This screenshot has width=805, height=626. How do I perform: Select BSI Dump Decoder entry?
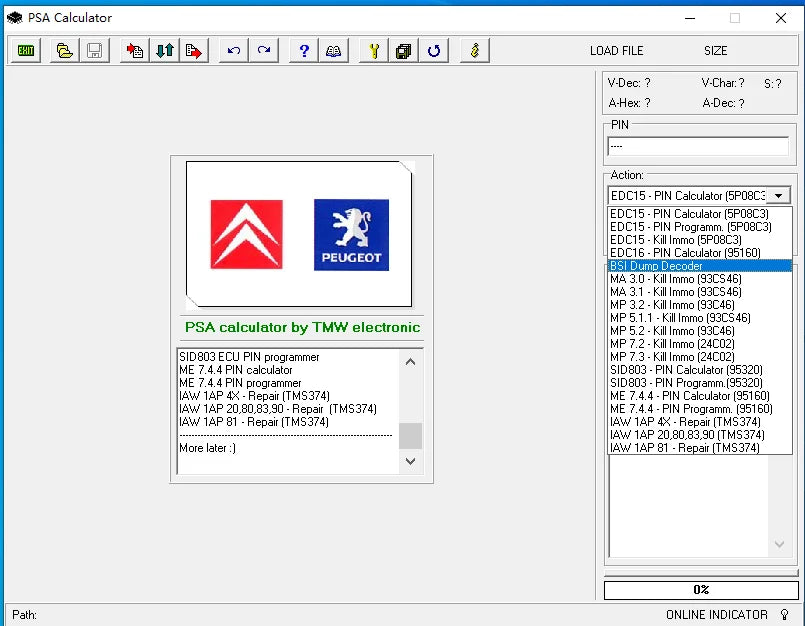[700, 265]
